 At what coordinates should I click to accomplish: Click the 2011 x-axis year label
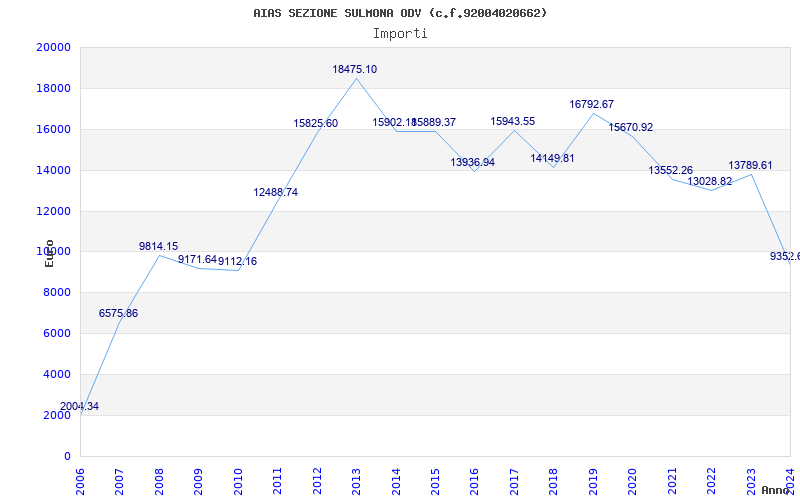point(278,481)
